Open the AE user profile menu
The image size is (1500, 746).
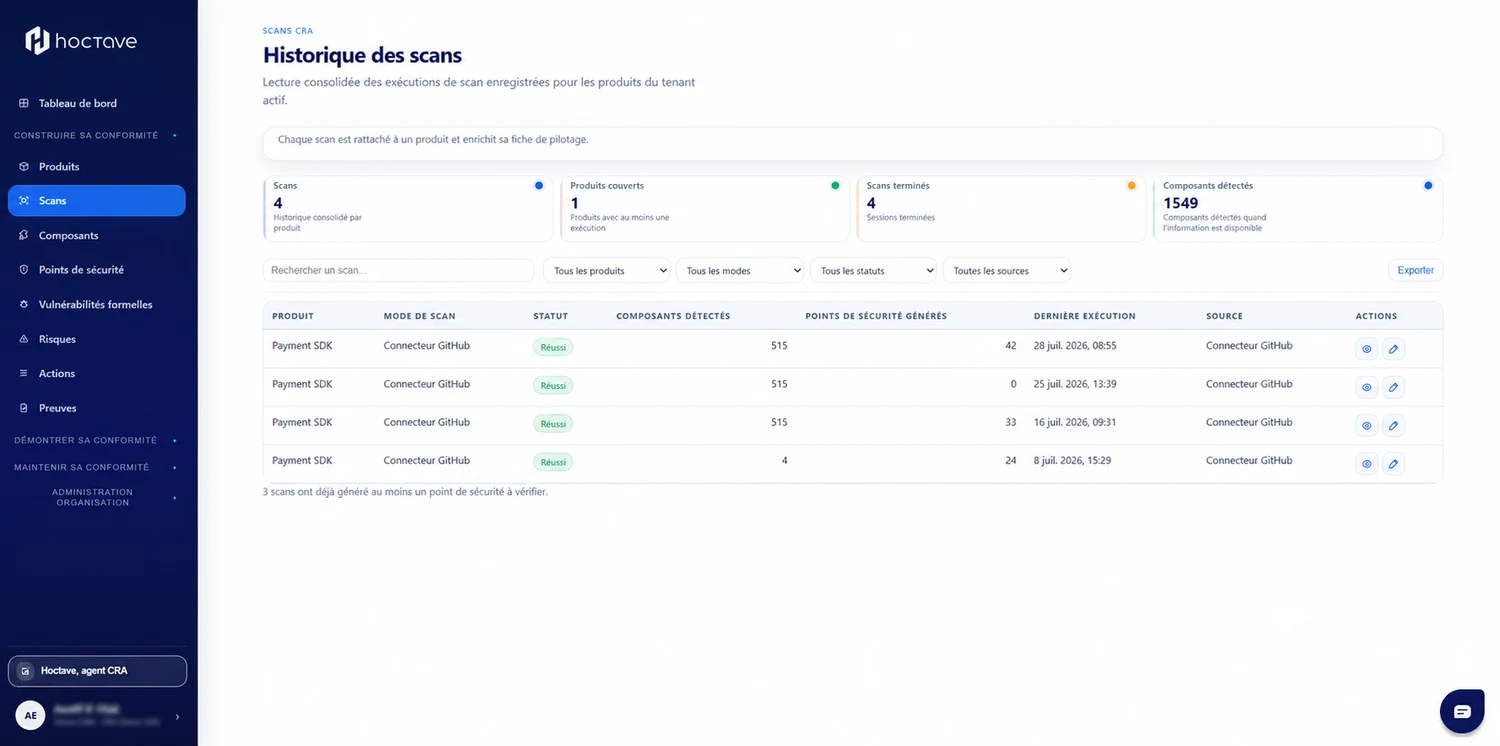point(97,716)
